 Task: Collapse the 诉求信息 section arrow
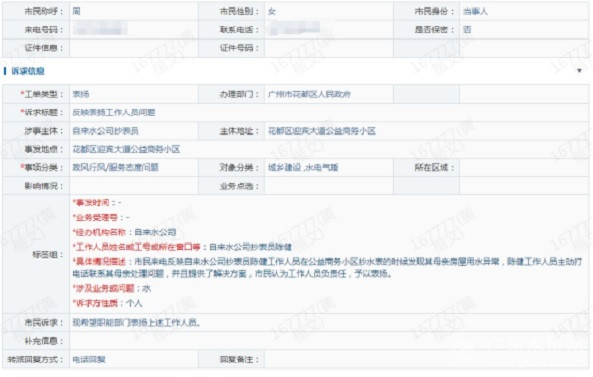pos(579,71)
